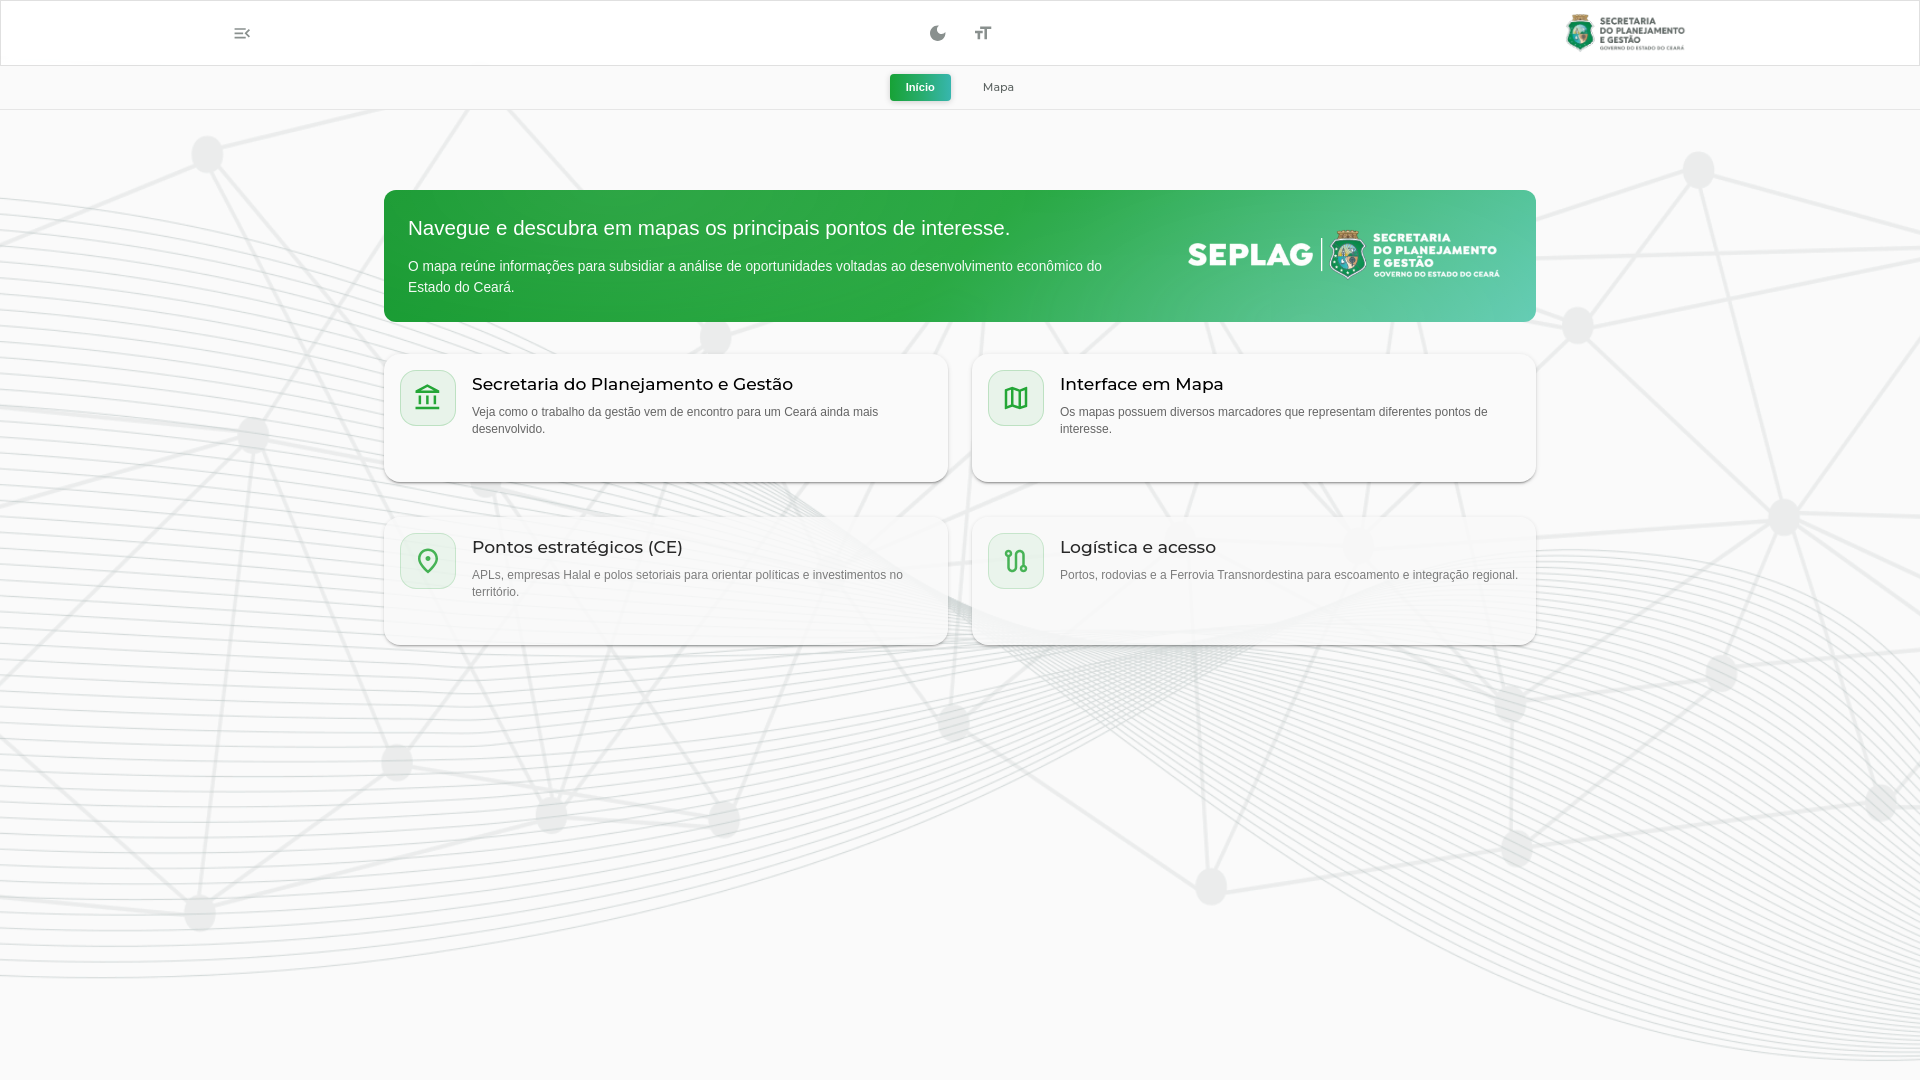
Task: Click the folded map icon
Action: (x=1016, y=398)
